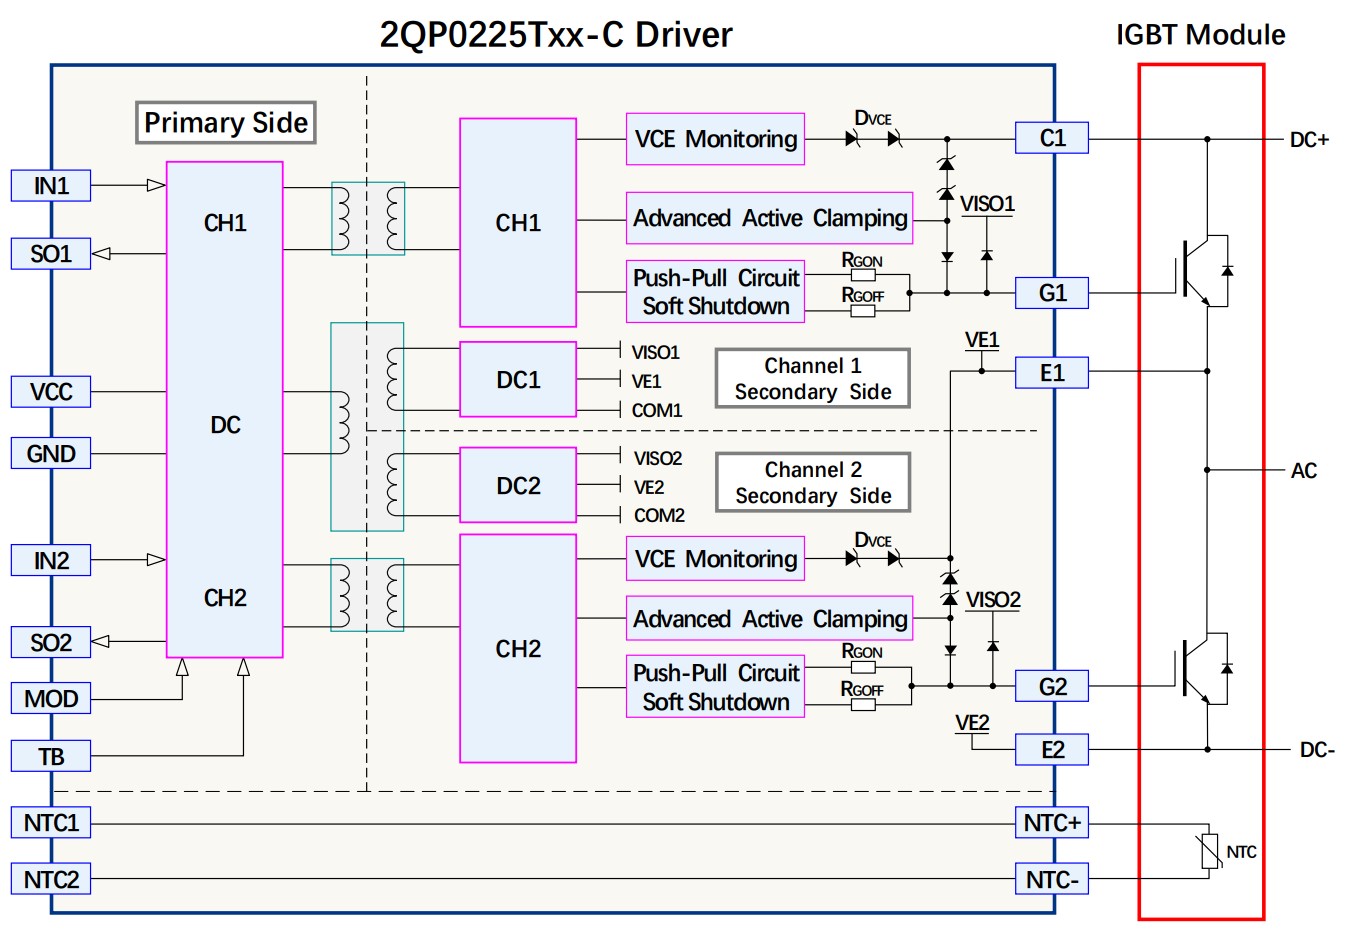Click the NTC thermistor symbol

click(x=1210, y=852)
